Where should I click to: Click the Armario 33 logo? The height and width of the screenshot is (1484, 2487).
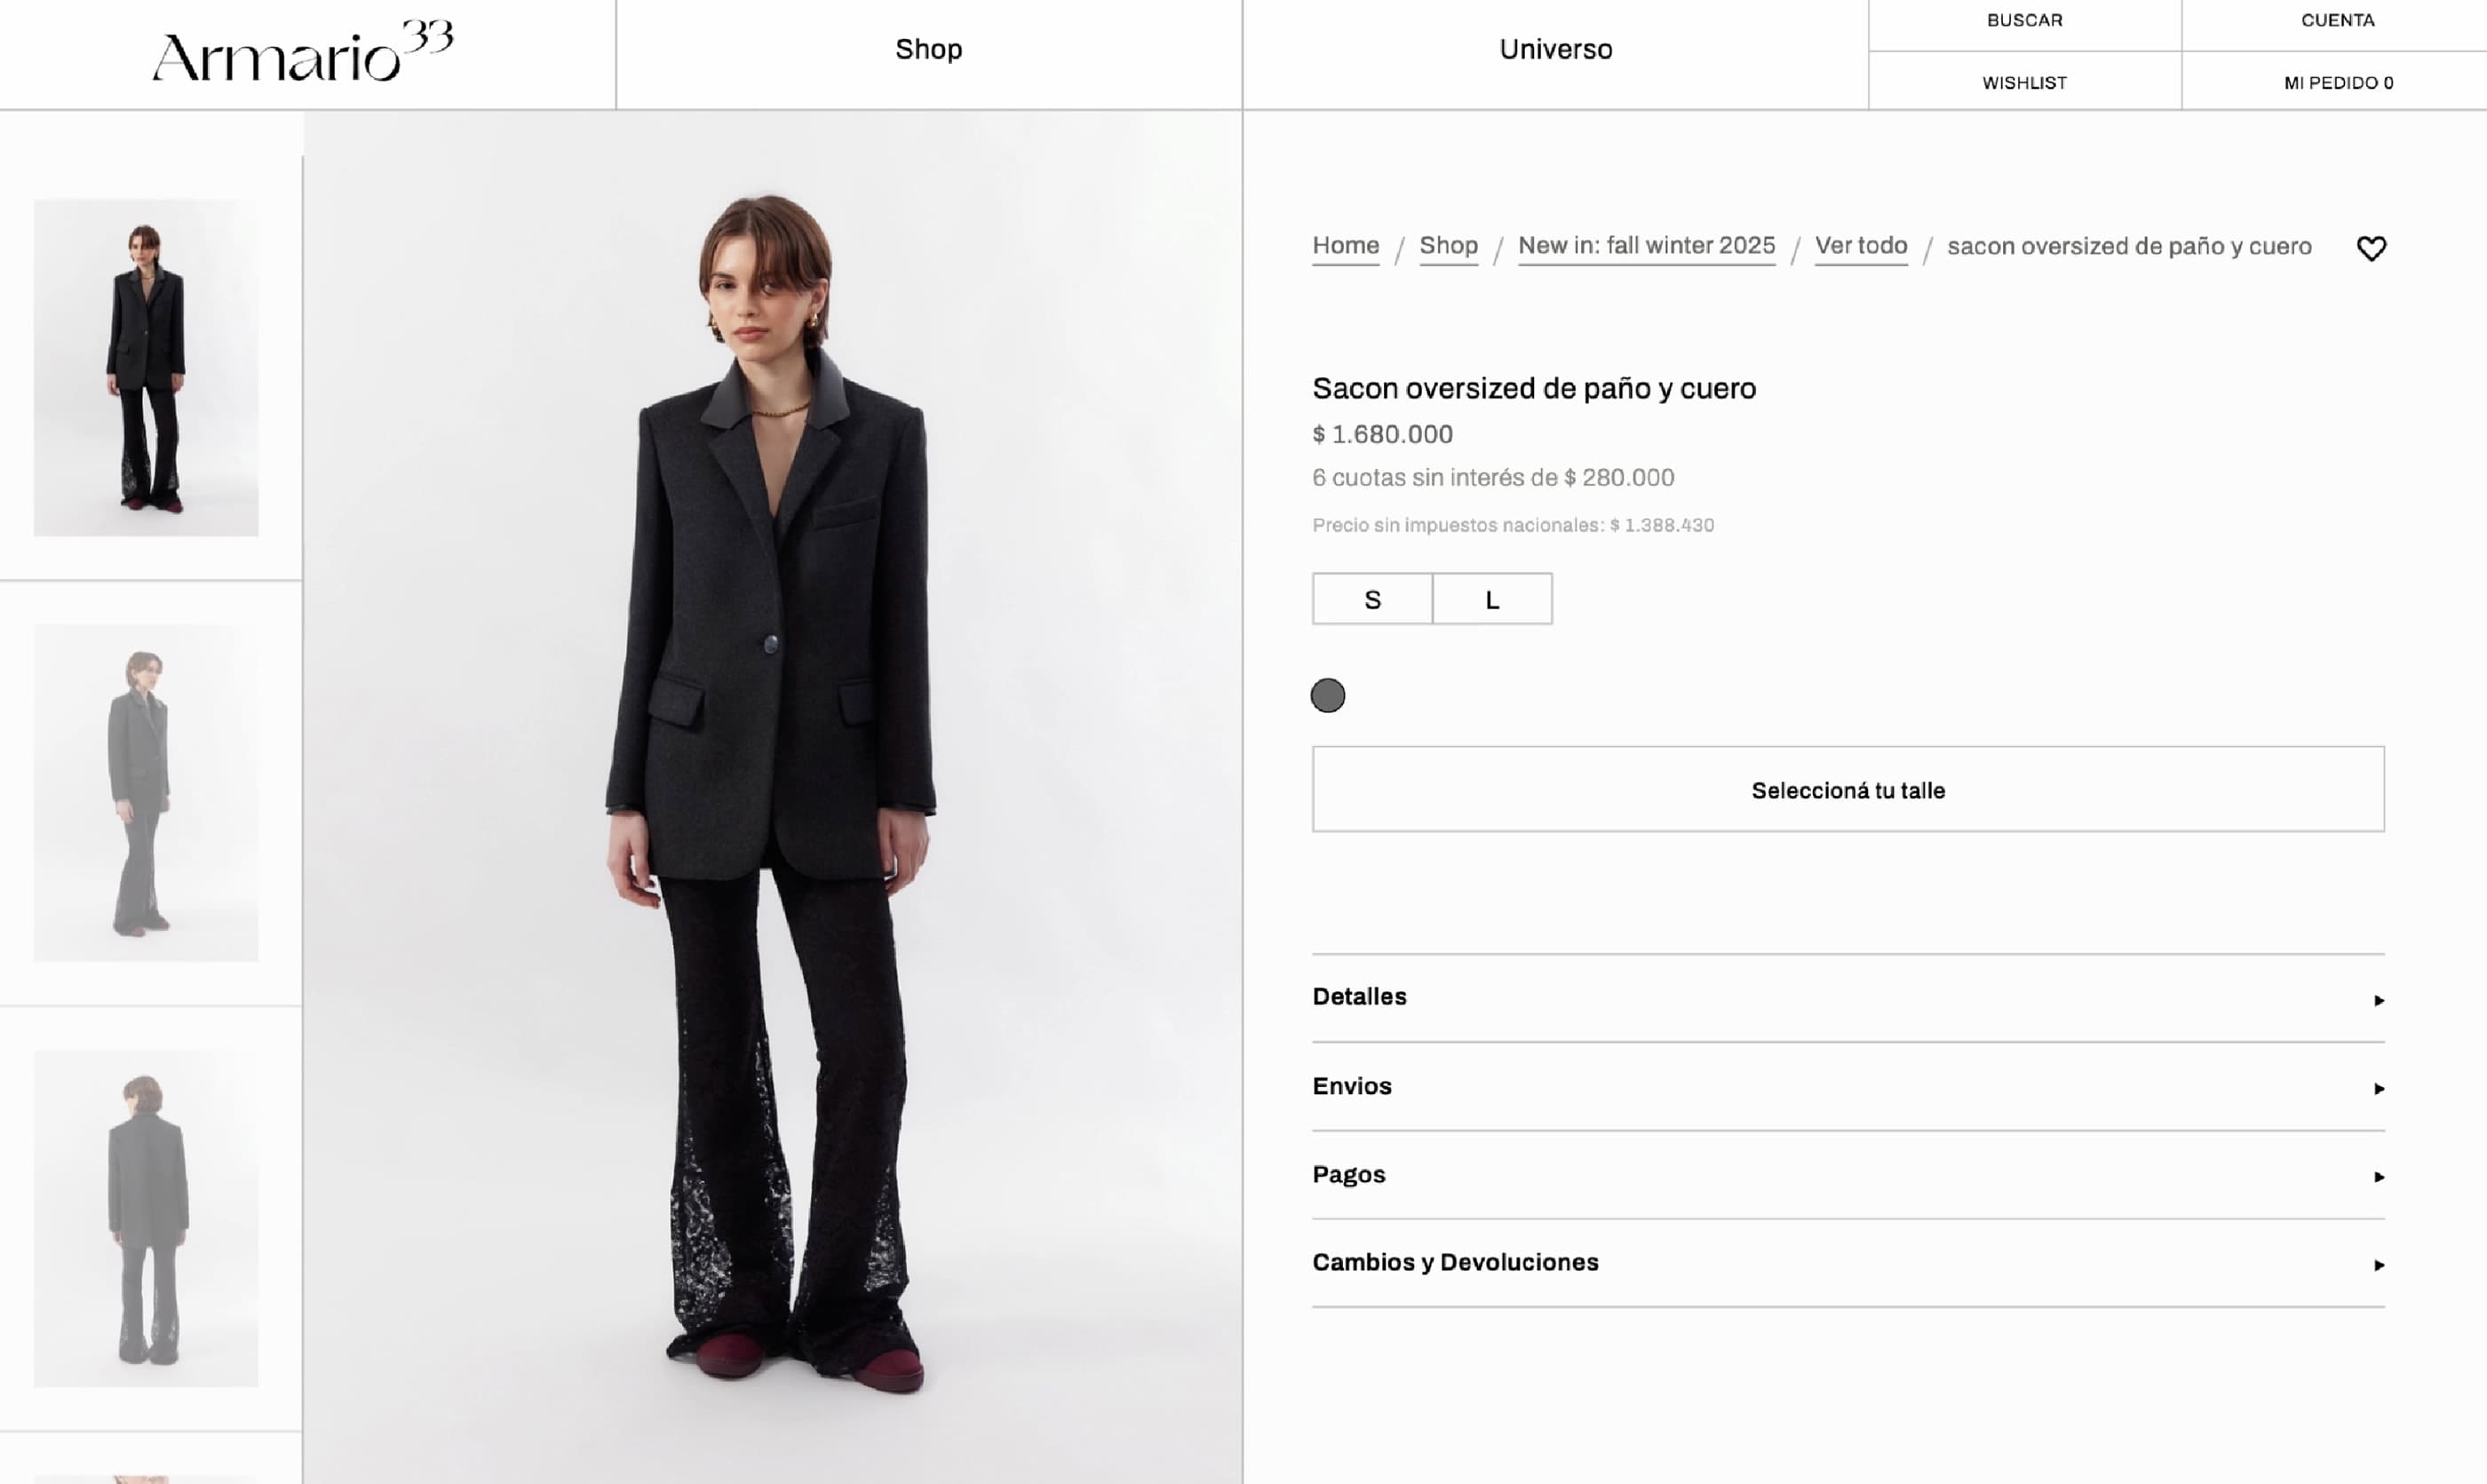[x=302, y=52]
